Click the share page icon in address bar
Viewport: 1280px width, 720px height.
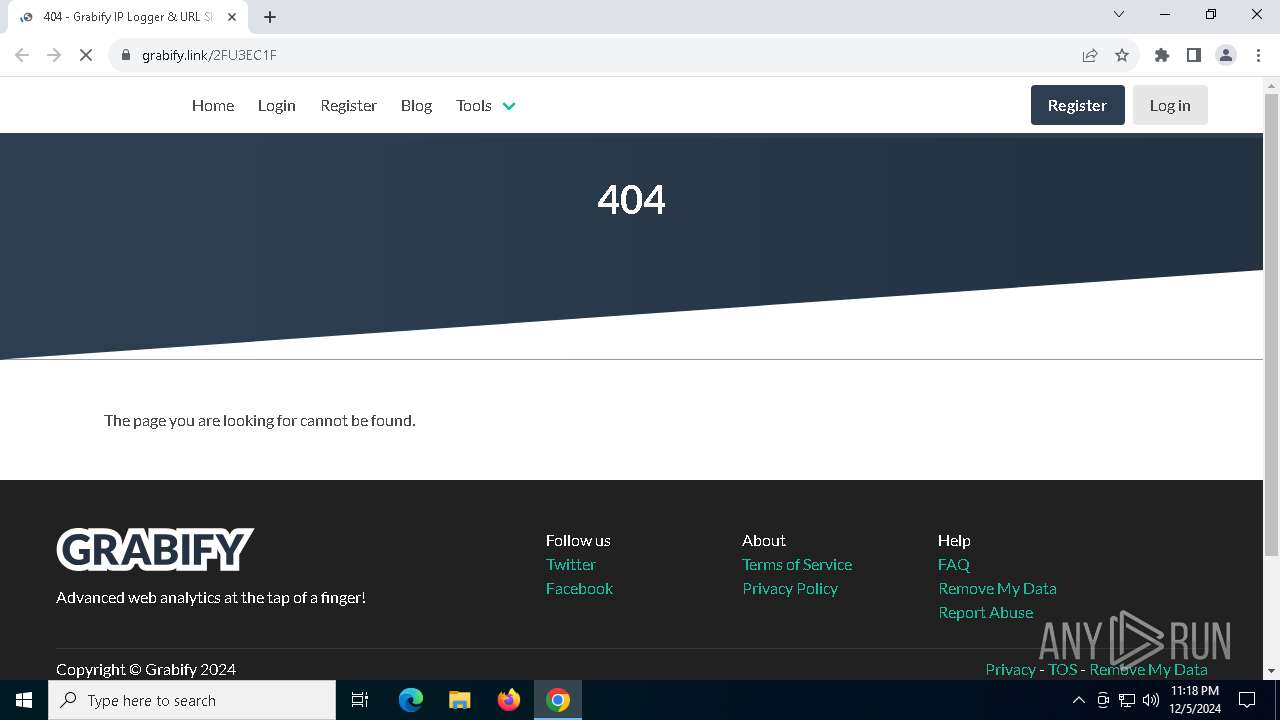coord(1090,55)
